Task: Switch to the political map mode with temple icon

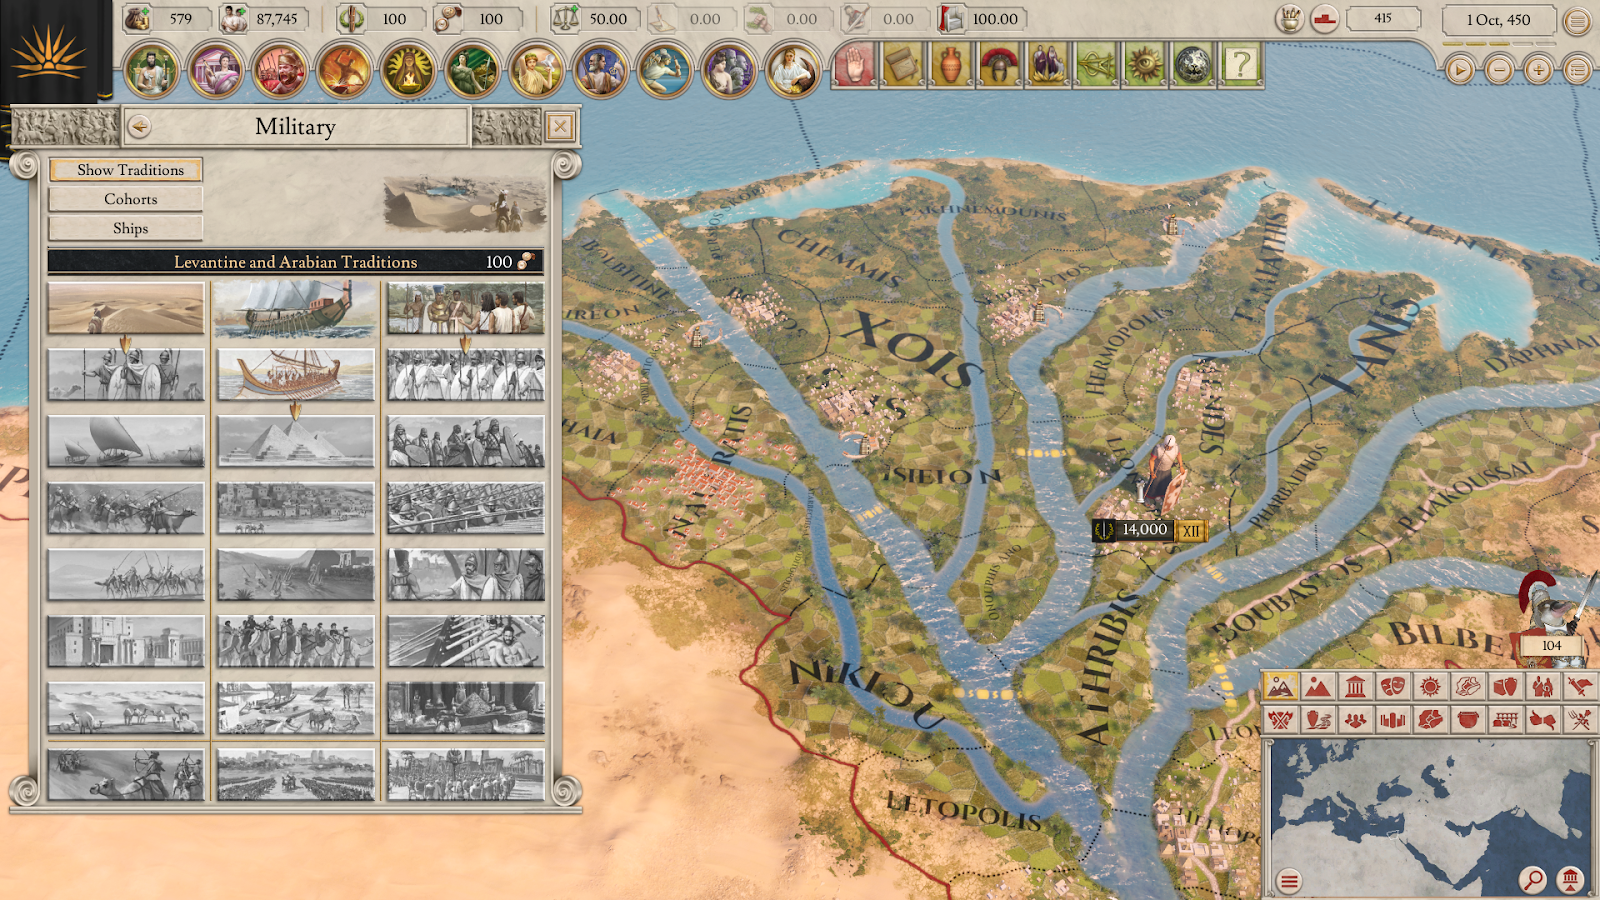Action: (1355, 686)
